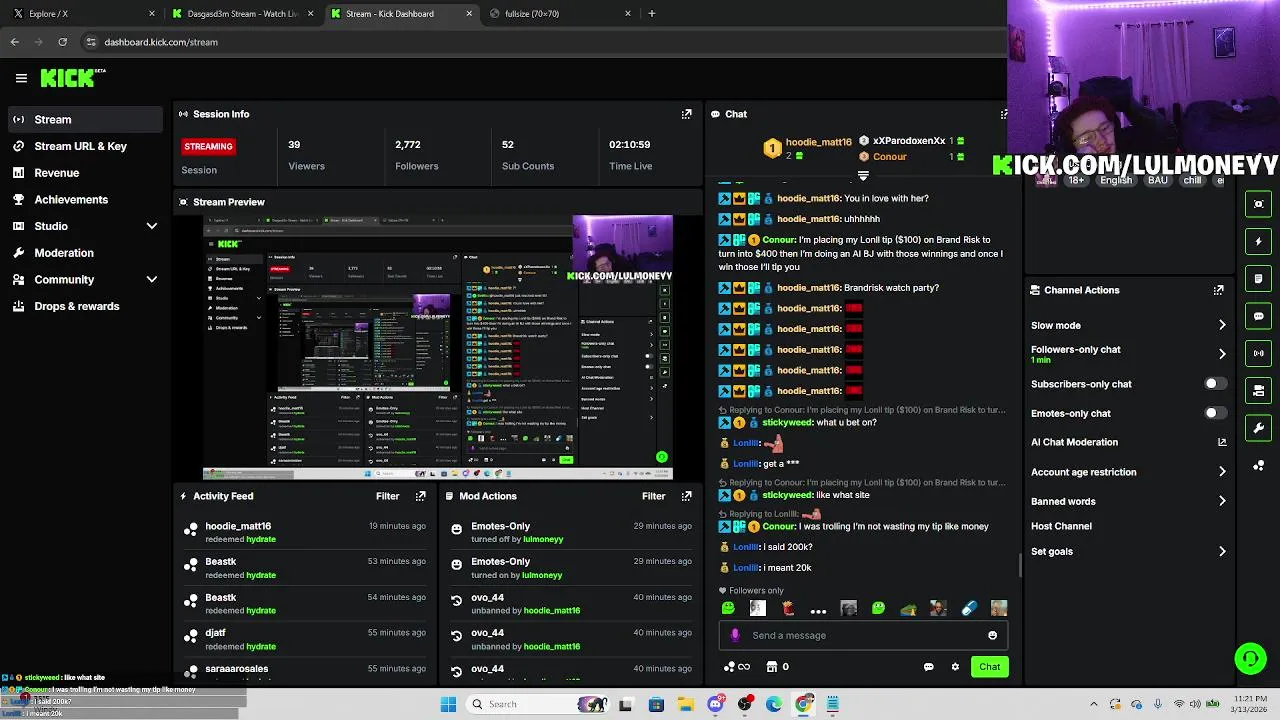
Task: Toggle Subscribers-only chat switch
Action: point(1215,384)
